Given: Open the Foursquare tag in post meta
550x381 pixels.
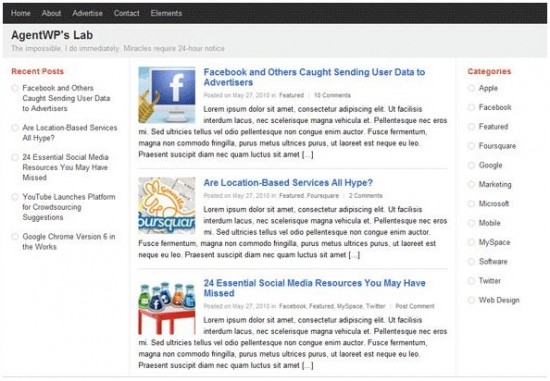Looking at the screenshot, I should [x=323, y=196].
